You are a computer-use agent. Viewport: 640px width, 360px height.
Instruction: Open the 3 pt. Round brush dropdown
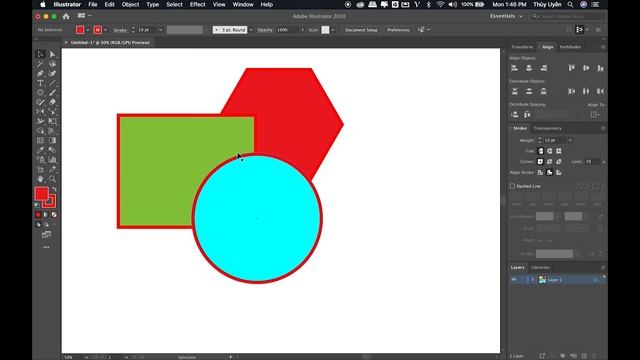(x=251, y=30)
